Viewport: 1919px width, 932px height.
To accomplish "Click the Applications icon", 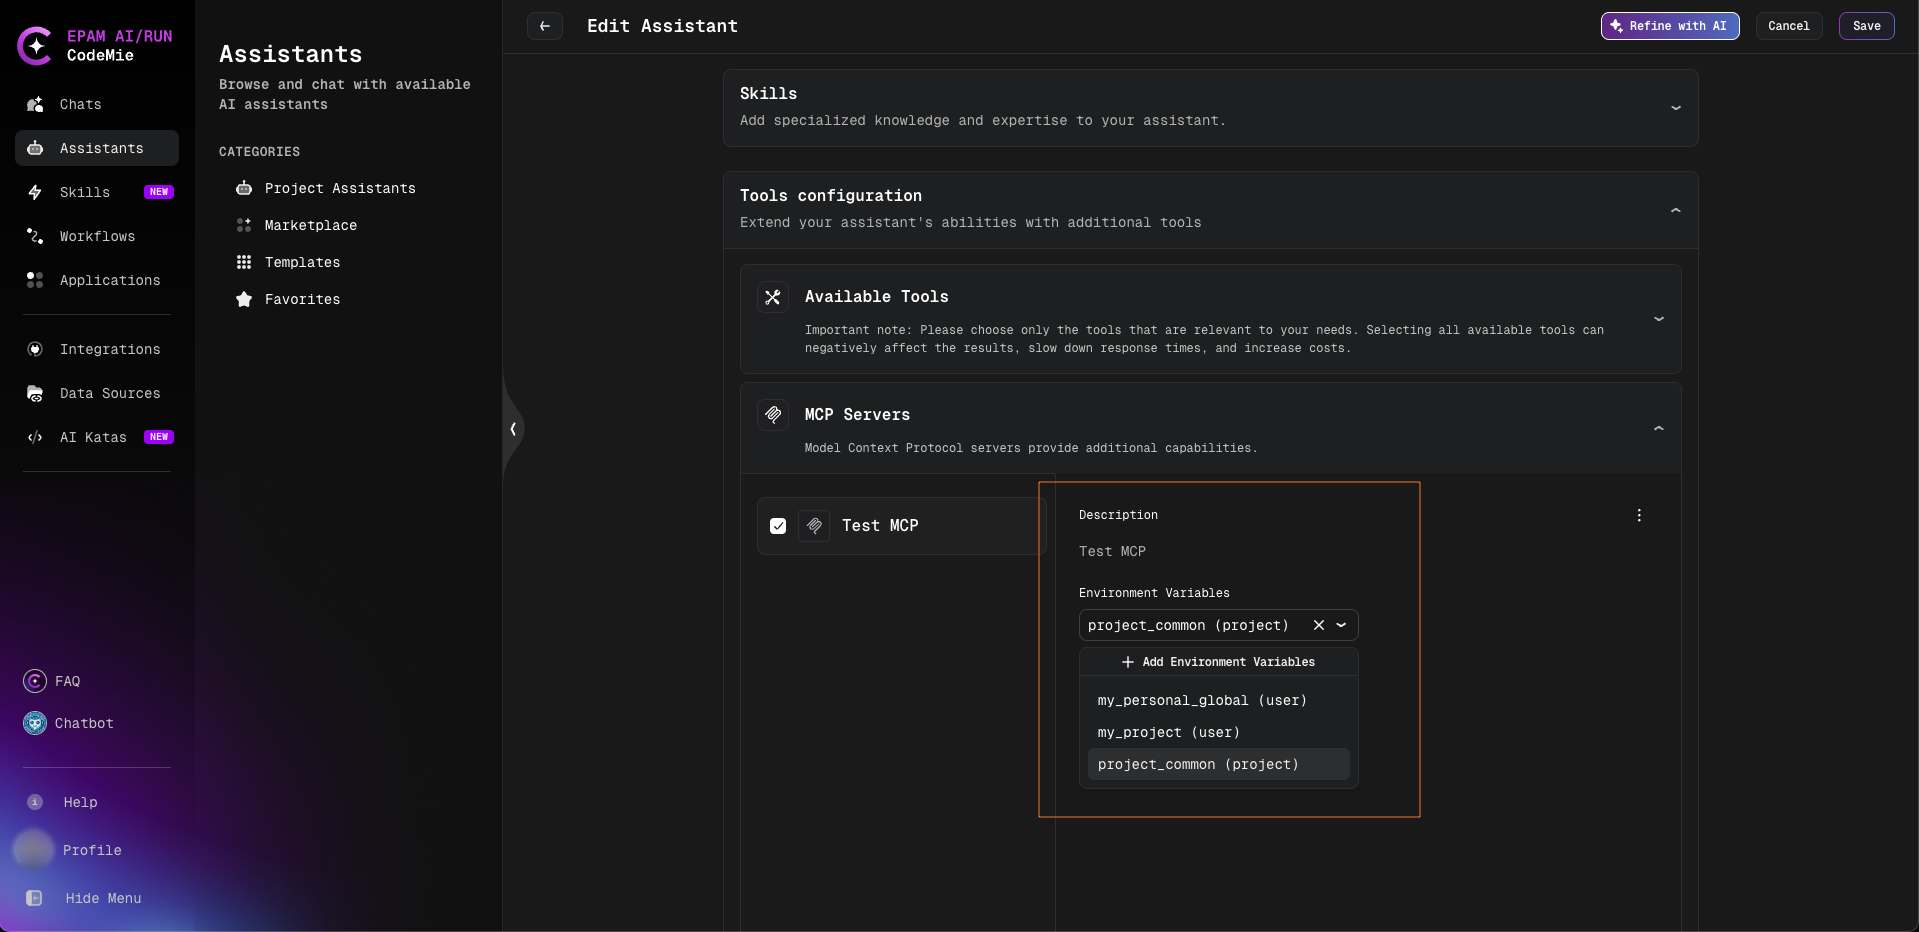I will pyautogui.click(x=35, y=280).
